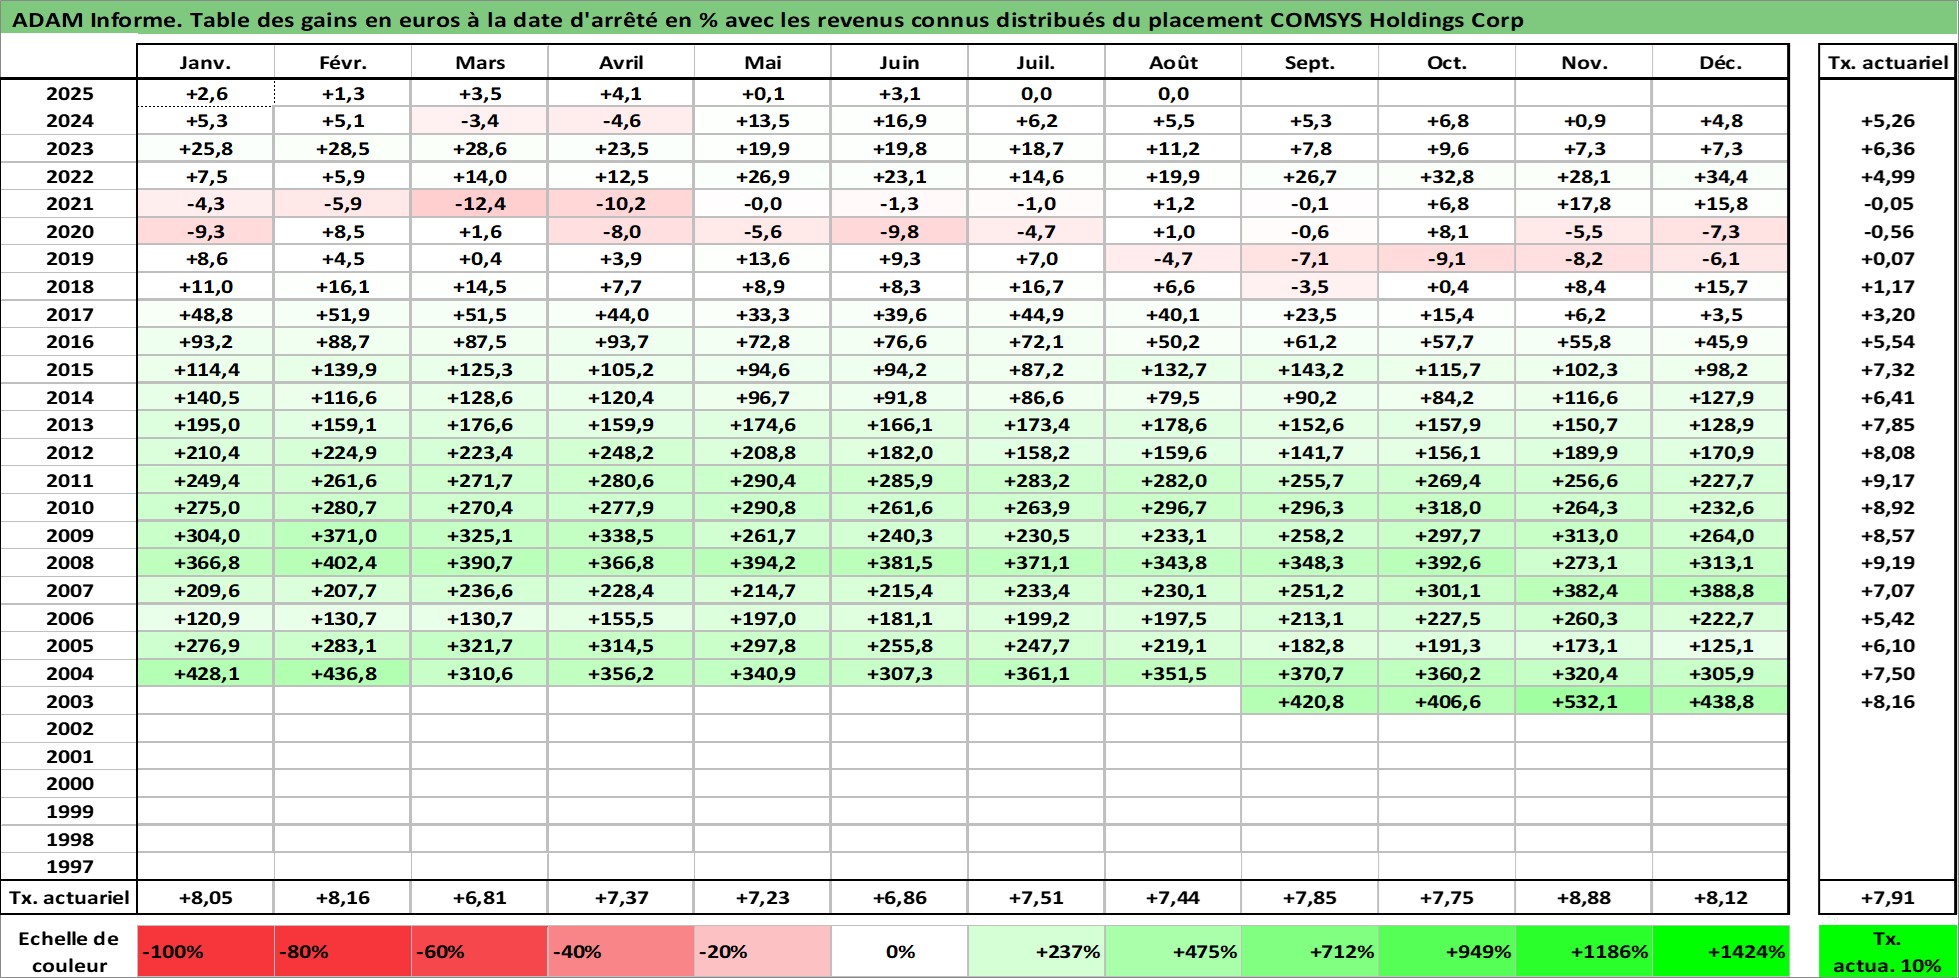Select the 'Juin' column header
Image resolution: width=1959 pixels, height=978 pixels.
899,62
